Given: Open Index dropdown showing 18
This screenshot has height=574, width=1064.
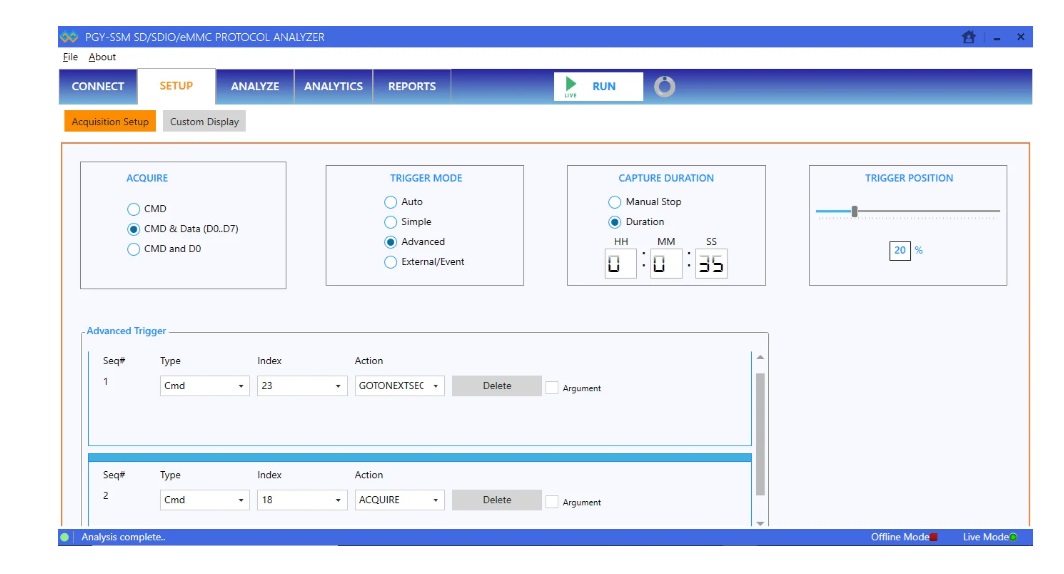Looking at the screenshot, I should 302,499.
